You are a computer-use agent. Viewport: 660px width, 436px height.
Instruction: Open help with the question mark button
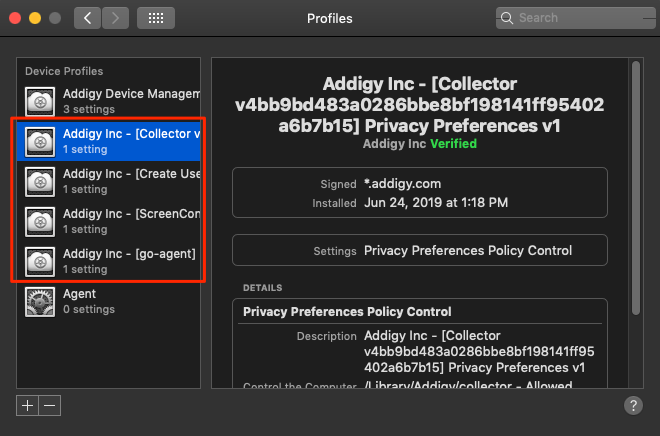coord(633,405)
